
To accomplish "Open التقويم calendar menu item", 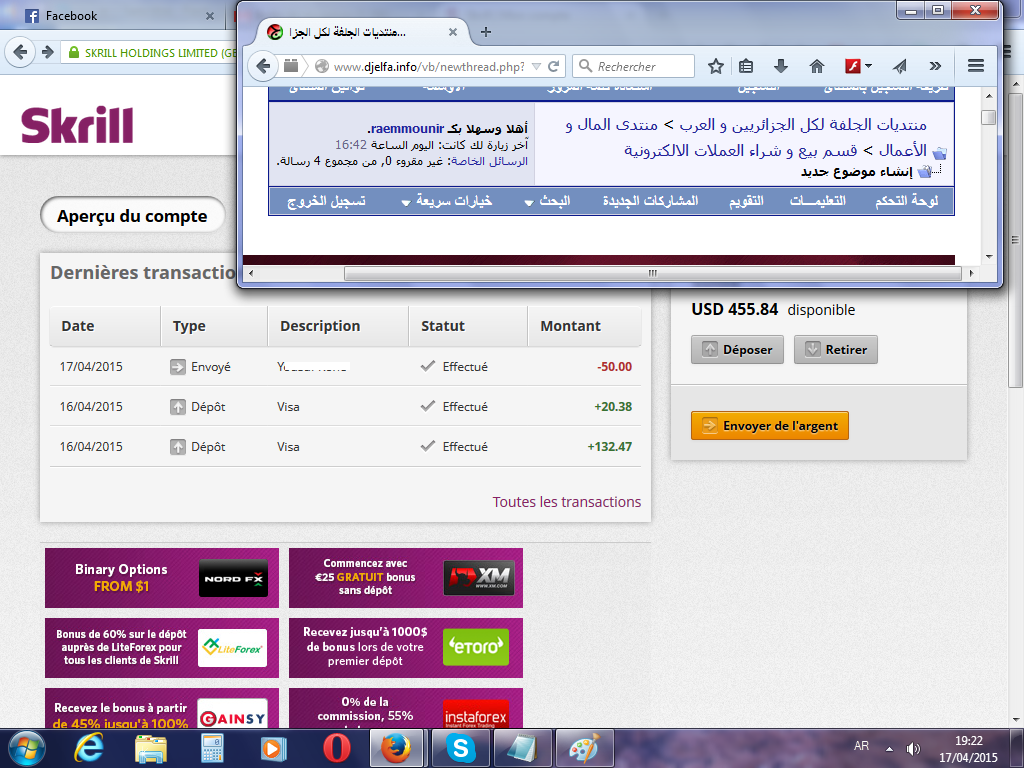I will 746,201.
